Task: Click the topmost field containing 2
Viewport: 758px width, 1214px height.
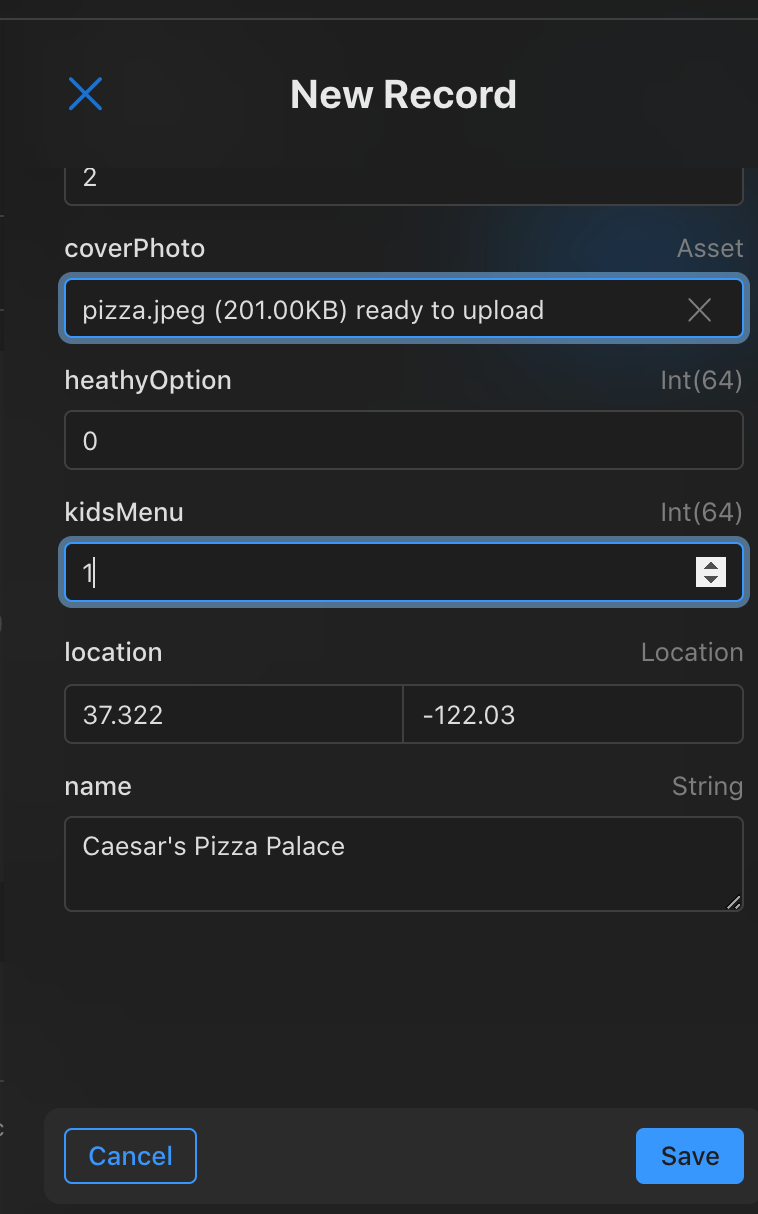Action: point(350,176)
